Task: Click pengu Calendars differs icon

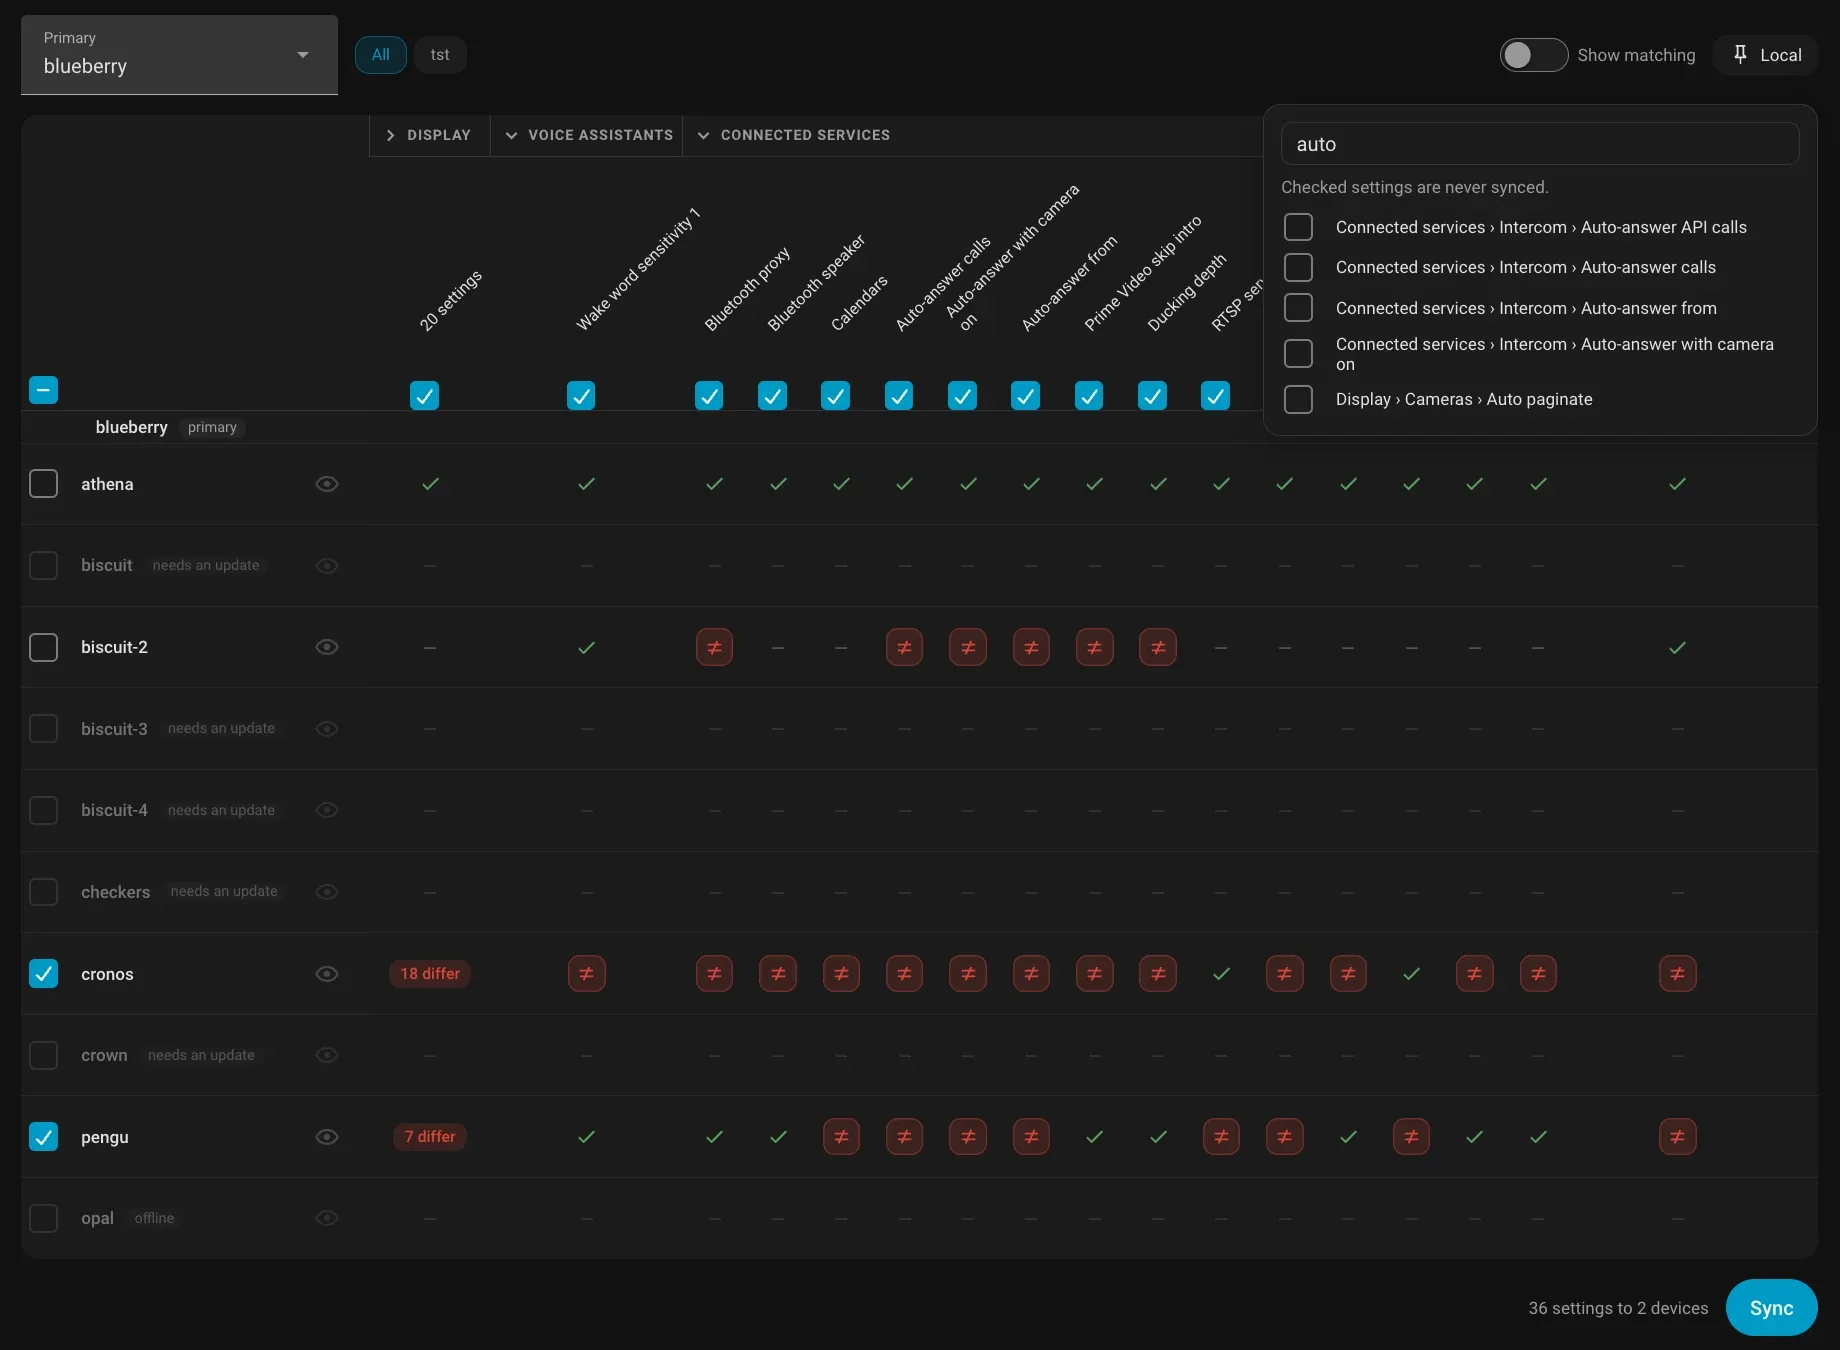Action: tap(841, 1137)
